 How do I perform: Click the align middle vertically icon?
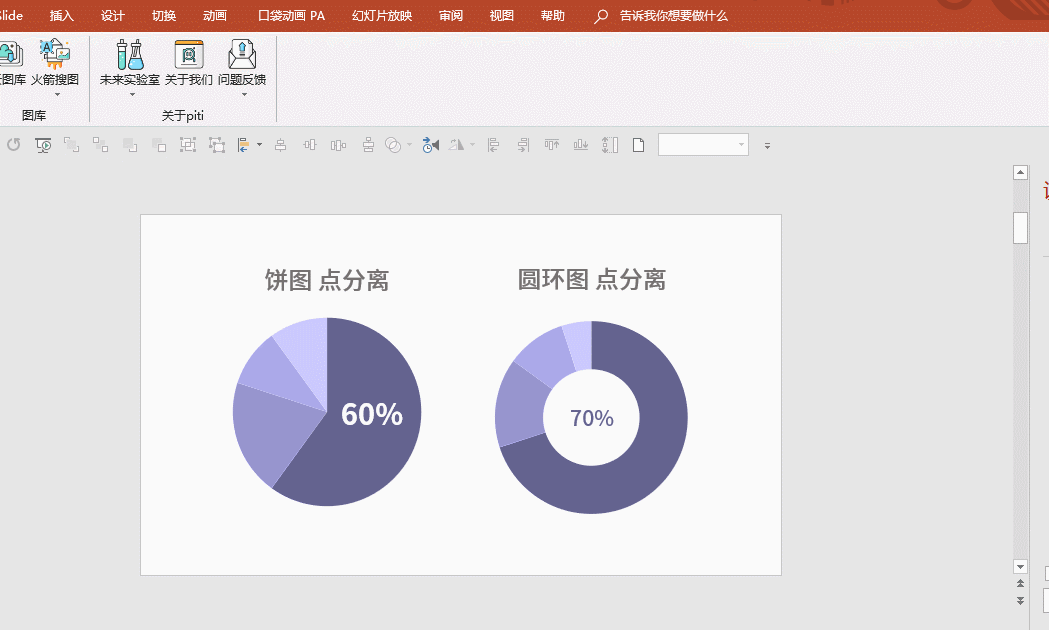point(310,144)
